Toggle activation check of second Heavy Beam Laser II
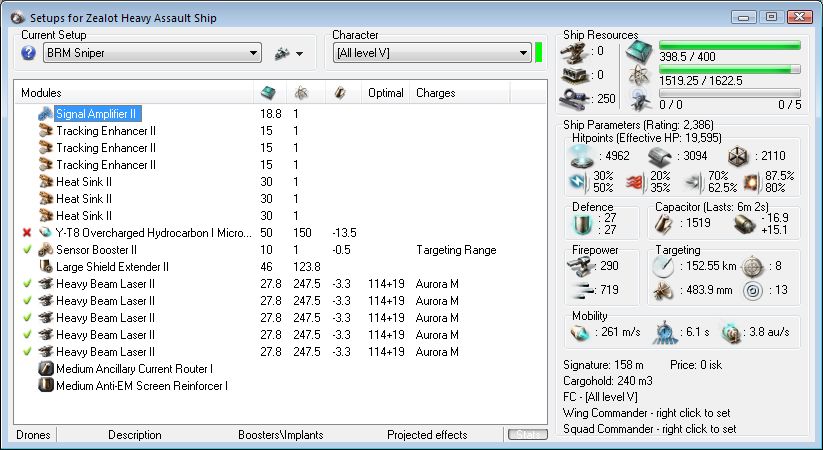Image resolution: width=823 pixels, height=450 pixels. [x=27, y=300]
